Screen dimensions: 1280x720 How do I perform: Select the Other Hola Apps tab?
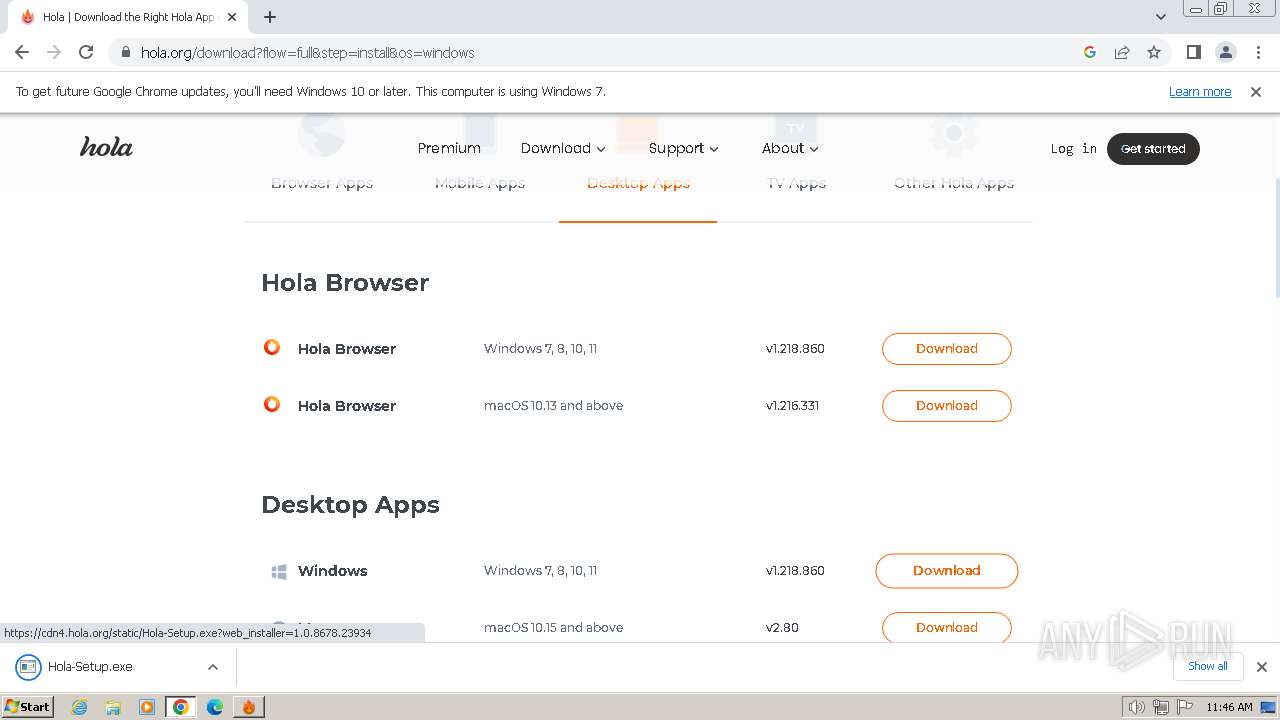click(x=954, y=183)
